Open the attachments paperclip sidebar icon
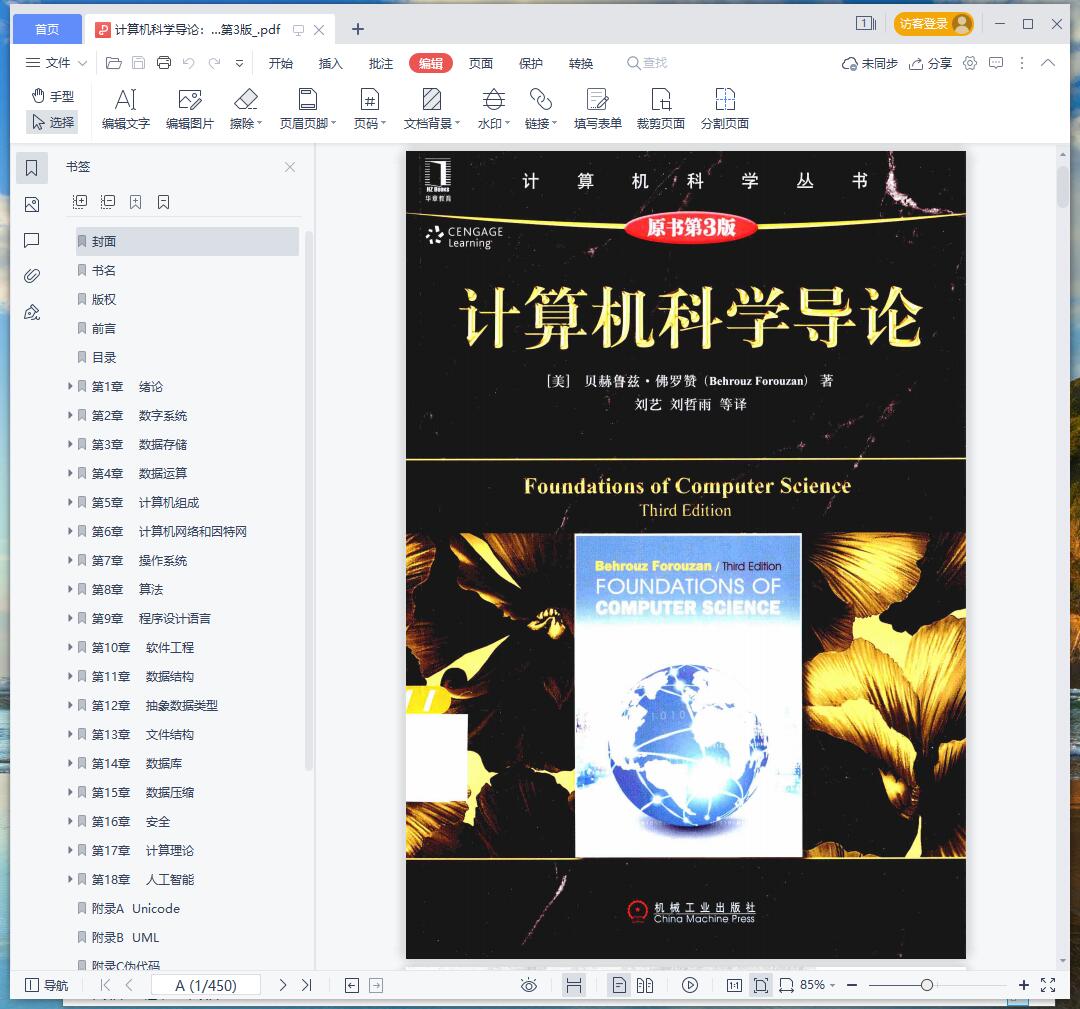Viewport: 1080px width, 1009px height. click(x=32, y=276)
